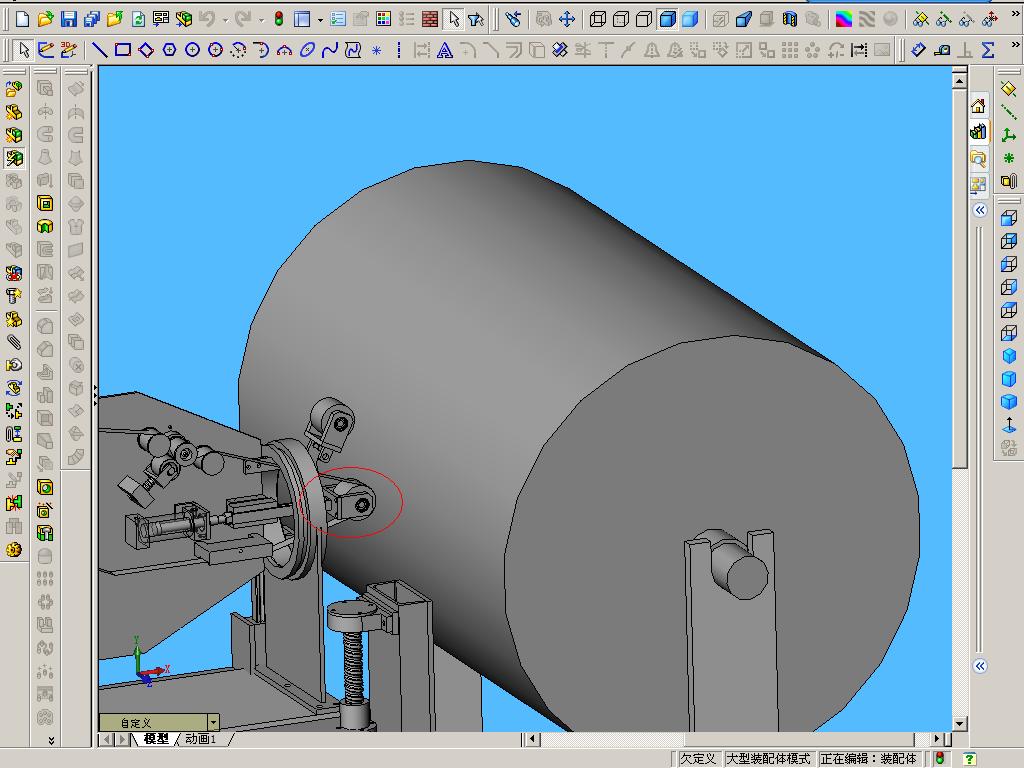The width and height of the screenshot is (1024, 768).
Task: Switch to Hidden Lines Visible display mode
Action: click(620, 20)
